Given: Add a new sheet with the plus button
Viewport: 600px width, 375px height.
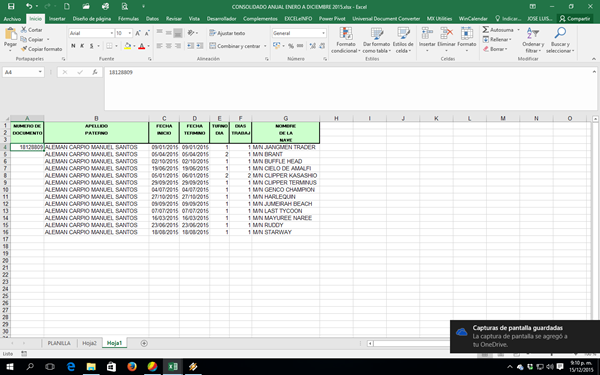Looking at the screenshot, I should 144,343.
